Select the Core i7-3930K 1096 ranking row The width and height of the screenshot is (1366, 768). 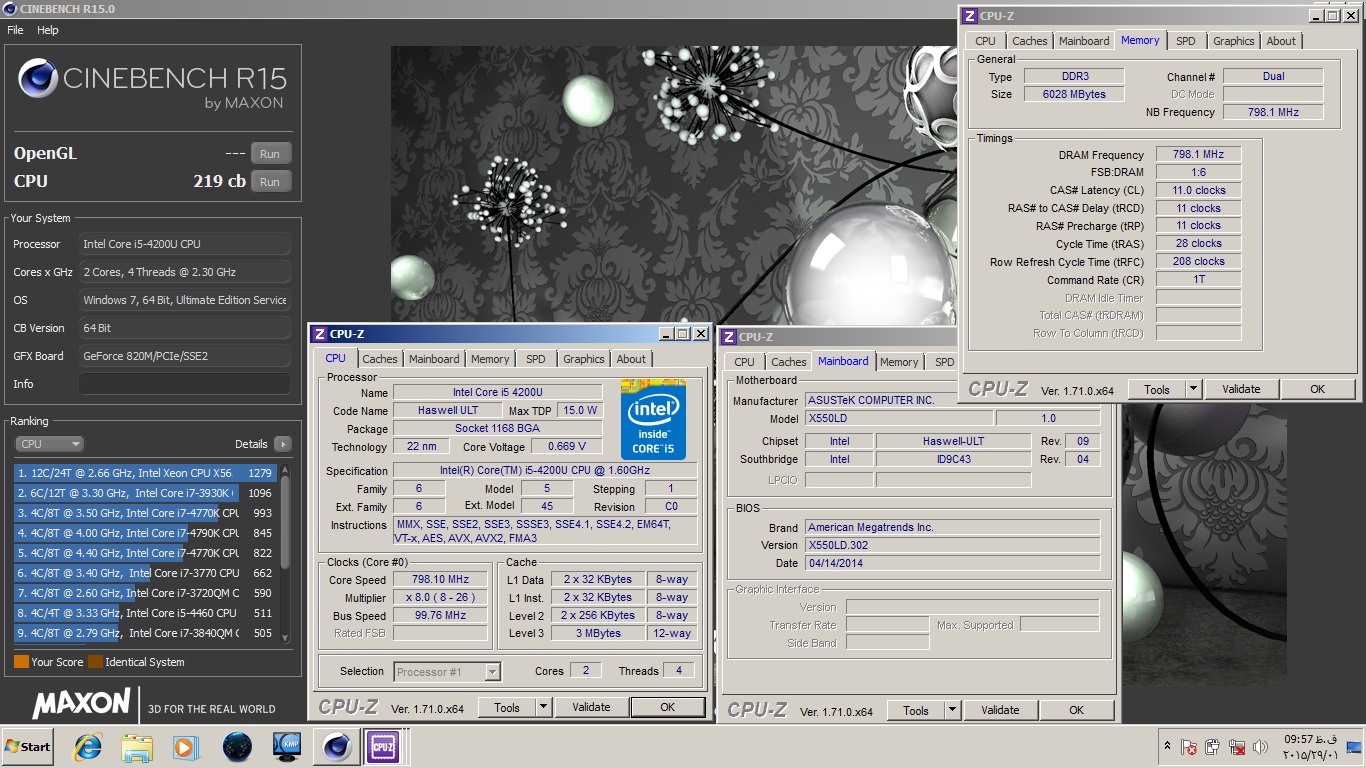pyautogui.click(x=144, y=493)
